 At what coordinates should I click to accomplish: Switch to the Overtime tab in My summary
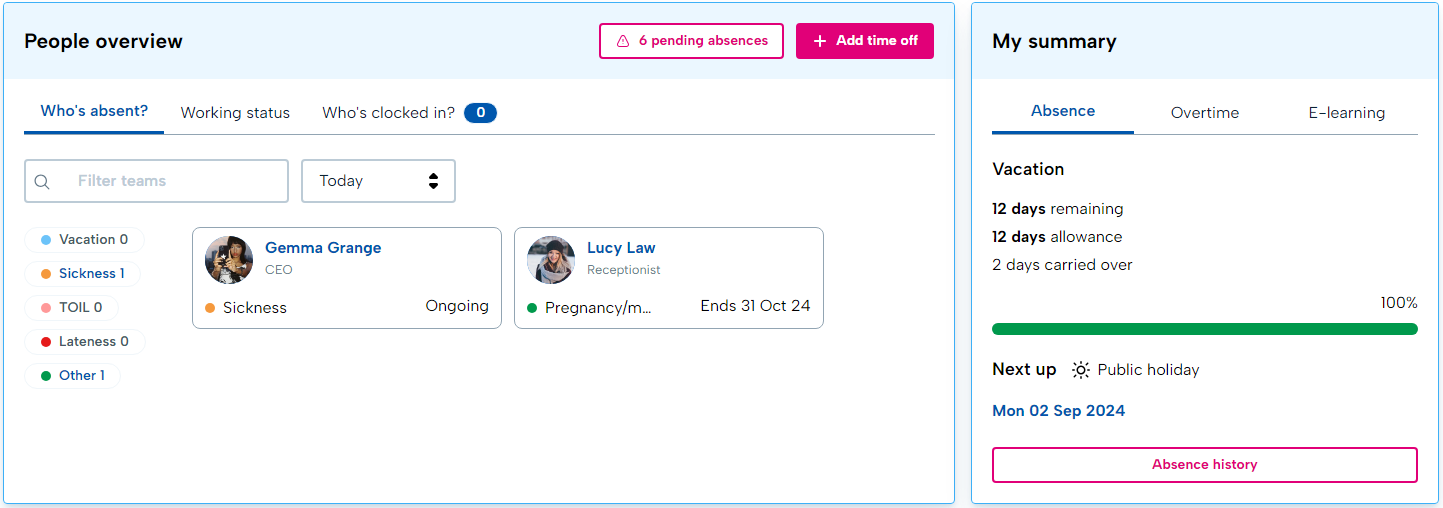[x=1205, y=113]
